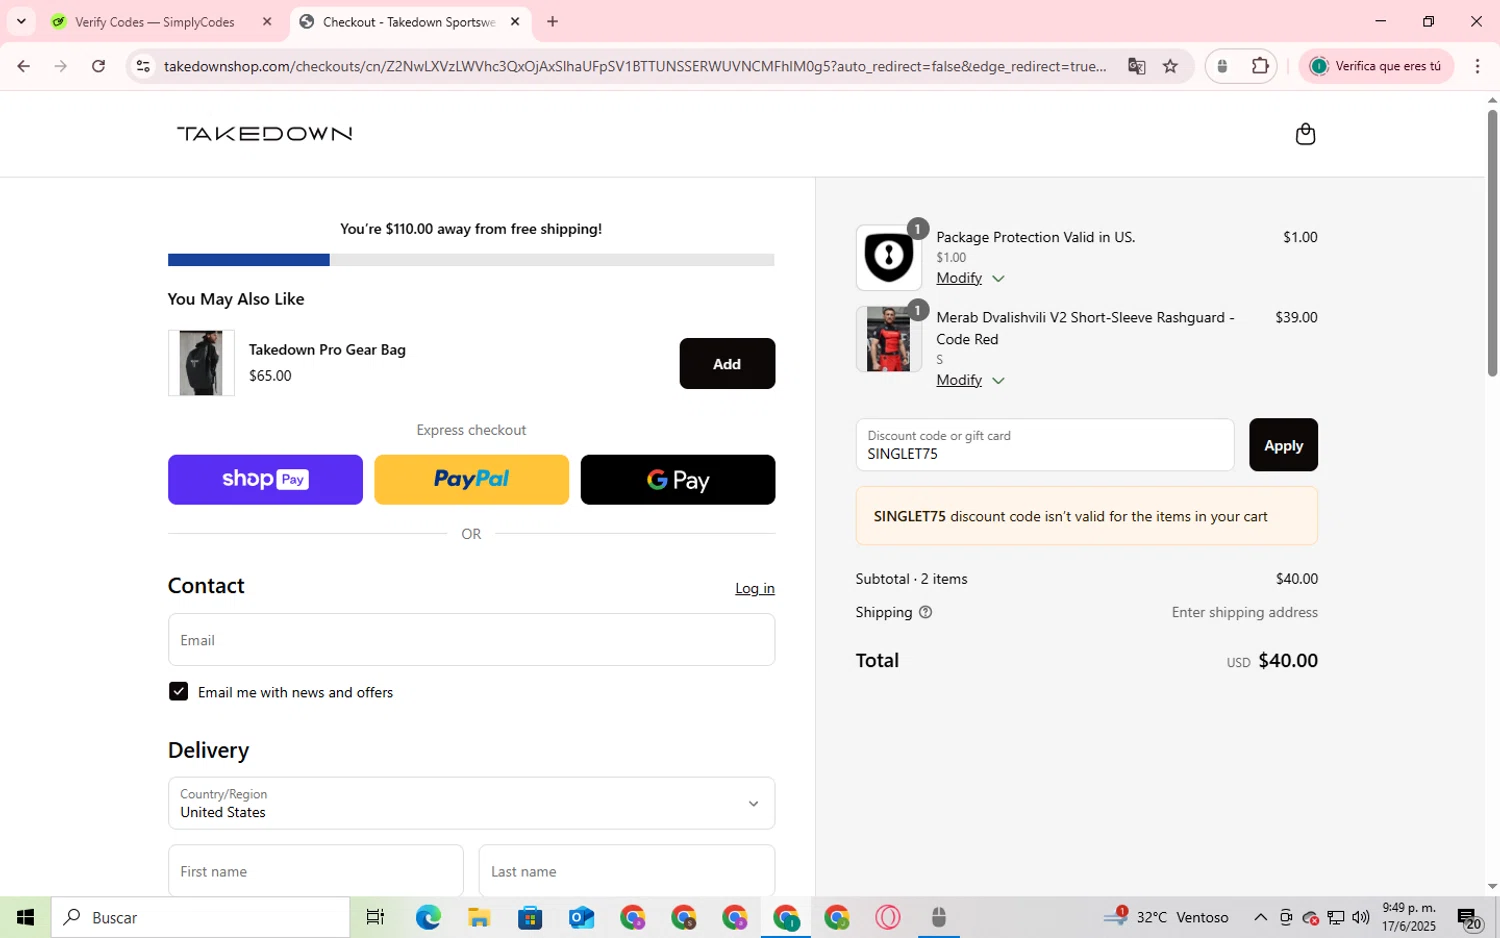
Task: Click the Pro Gear Bag thumbnail
Action: tap(201, 363)
